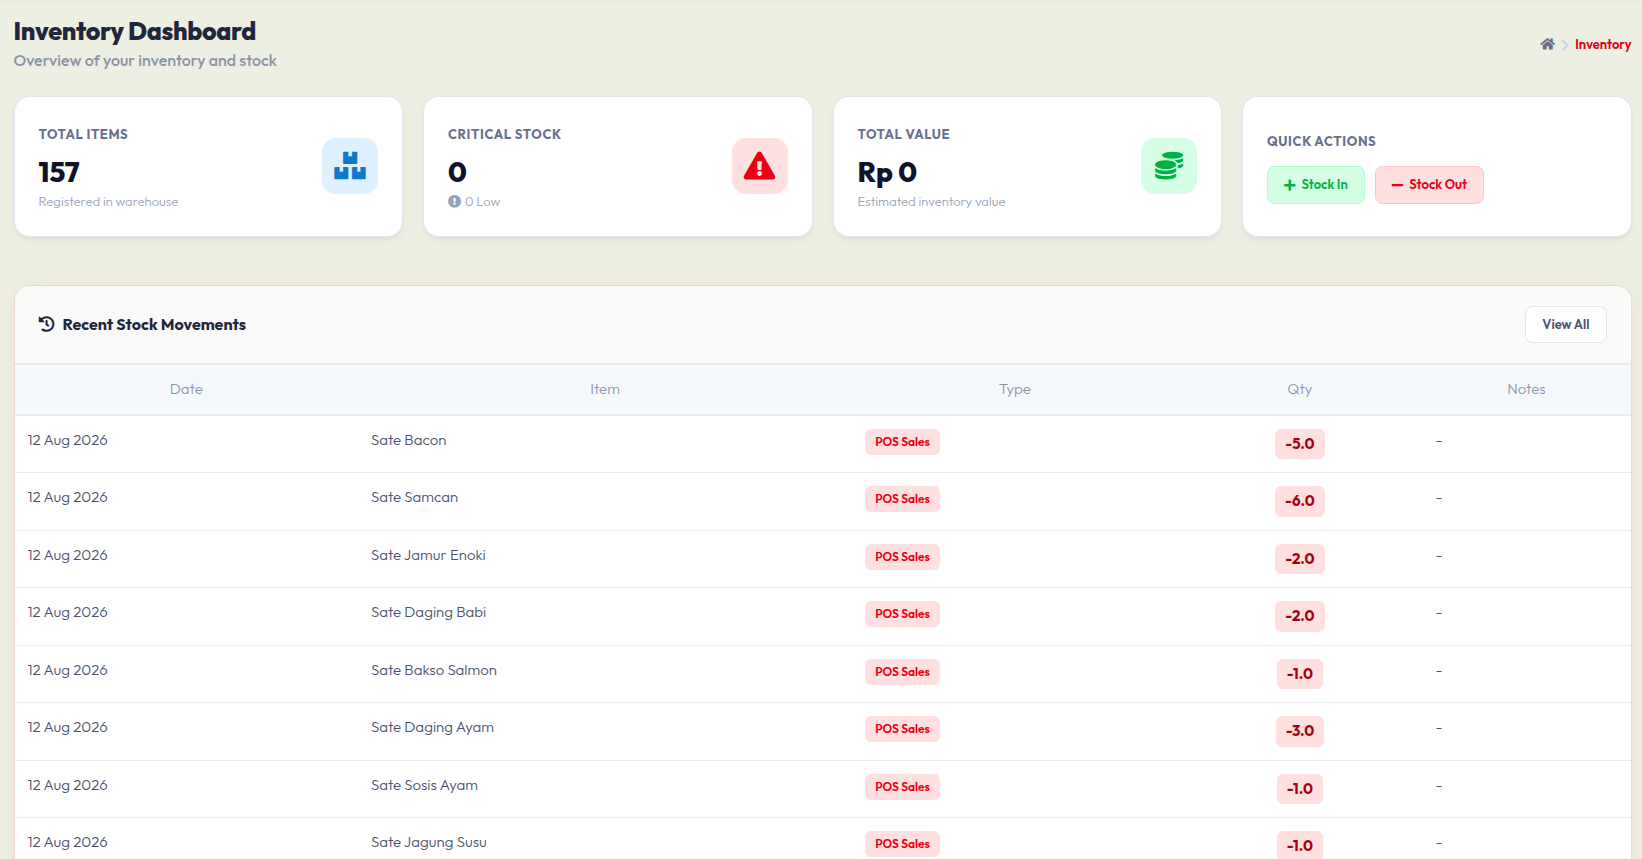
Task: Open the Stock In quick action
Action: tap(1316, 185)
